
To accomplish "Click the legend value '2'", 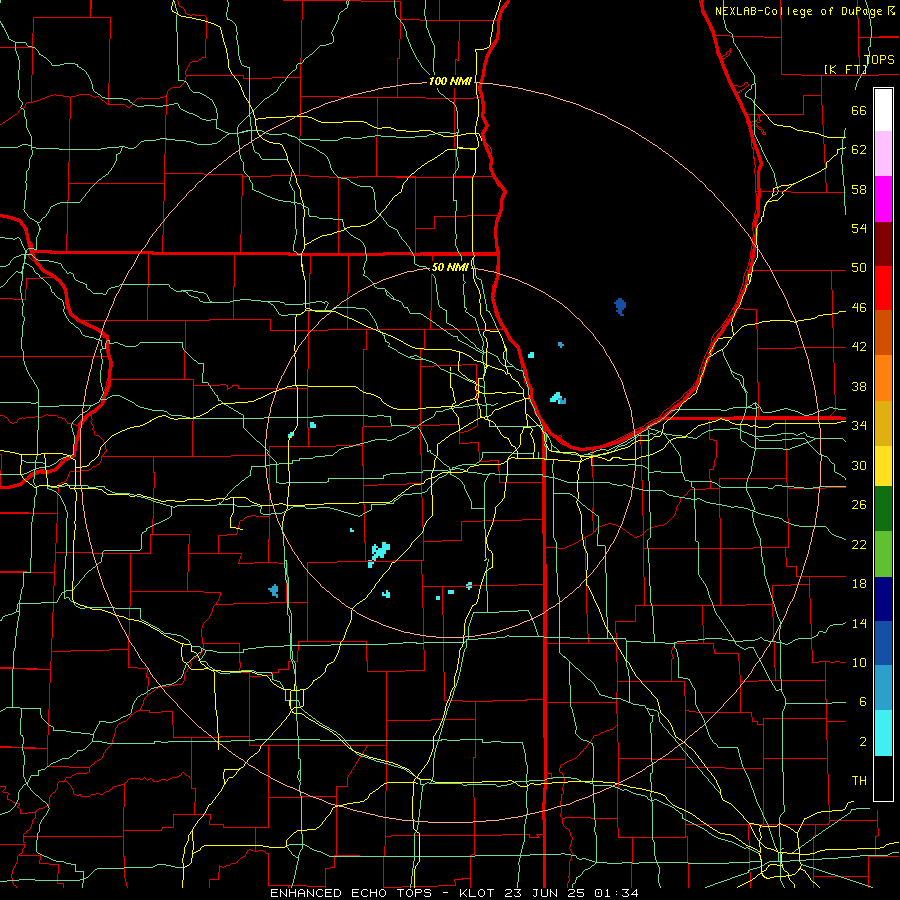I will (863, 742).
